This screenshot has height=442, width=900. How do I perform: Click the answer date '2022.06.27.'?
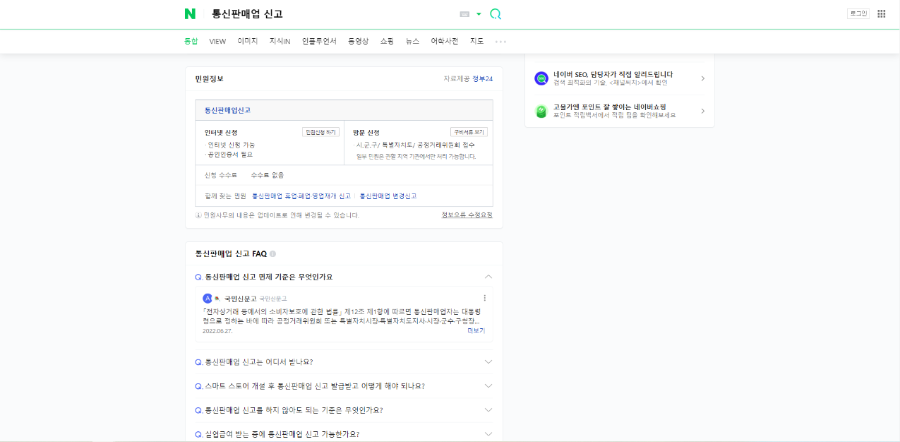coord(217,331)
